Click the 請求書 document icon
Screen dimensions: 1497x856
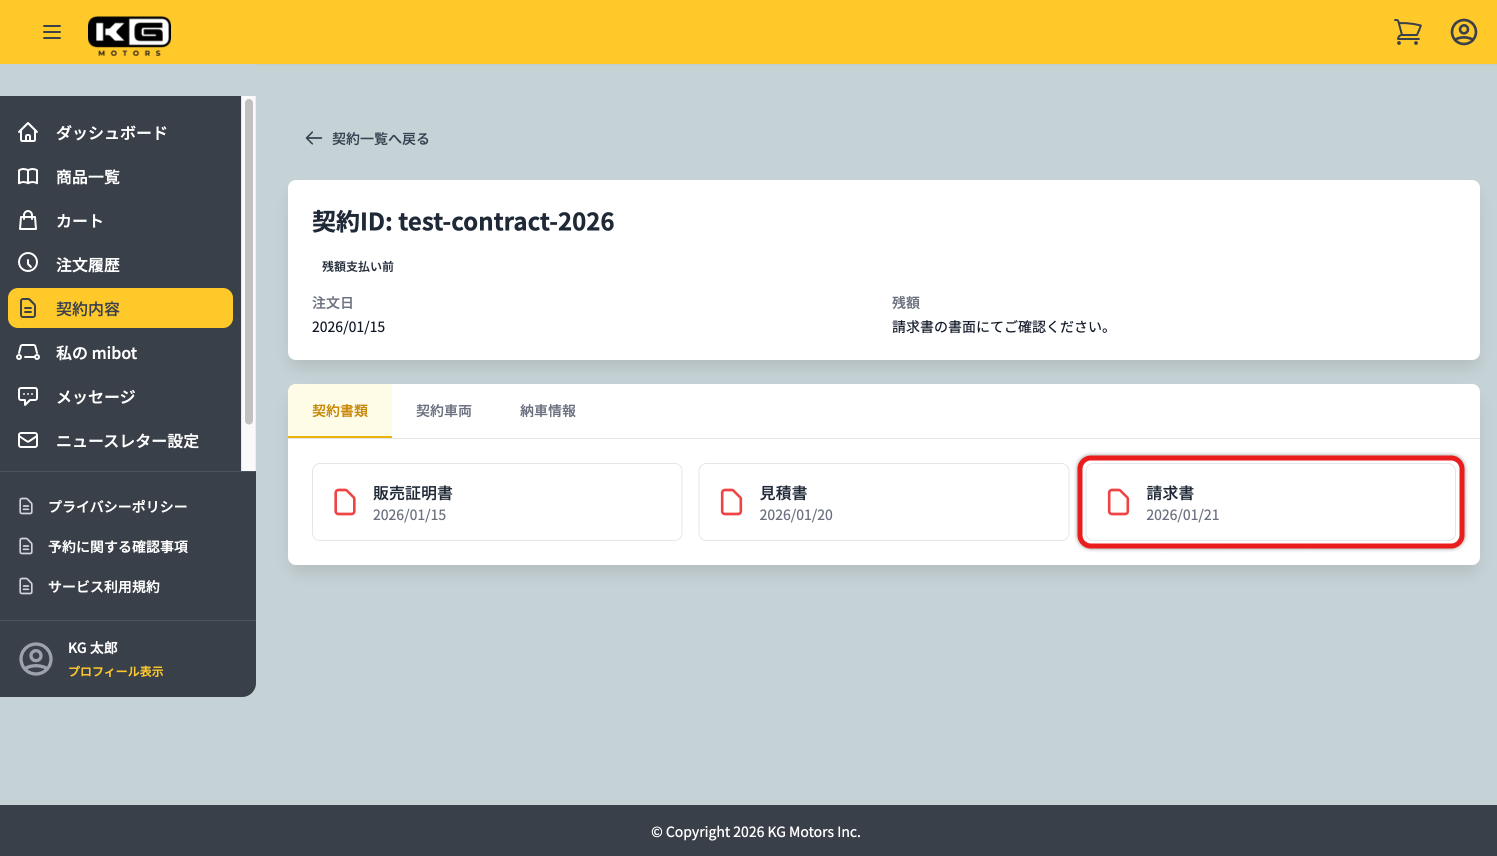[1117, 501]
